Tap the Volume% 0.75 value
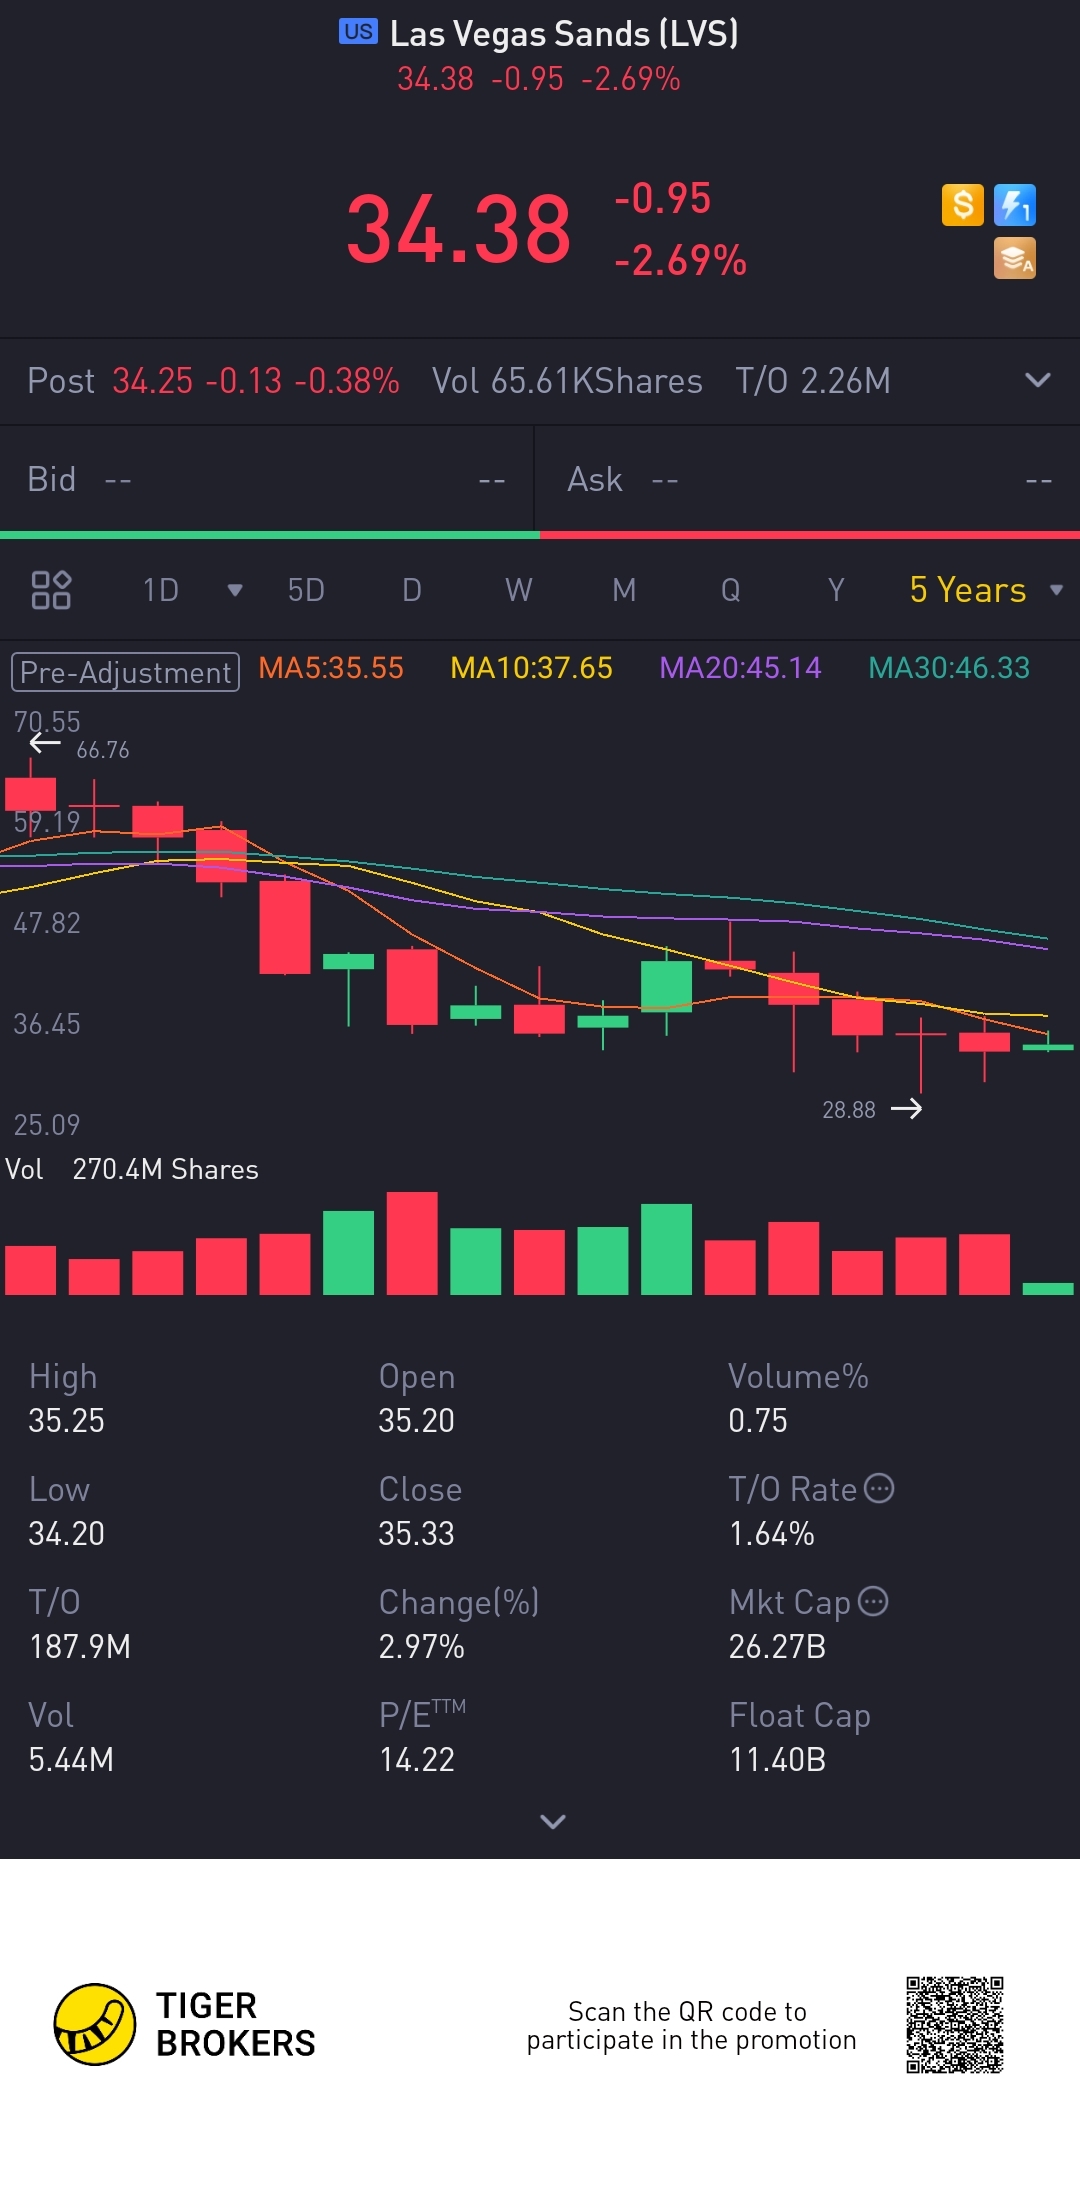The width and height of the screenshot is (1080, 2191). 758,1420
